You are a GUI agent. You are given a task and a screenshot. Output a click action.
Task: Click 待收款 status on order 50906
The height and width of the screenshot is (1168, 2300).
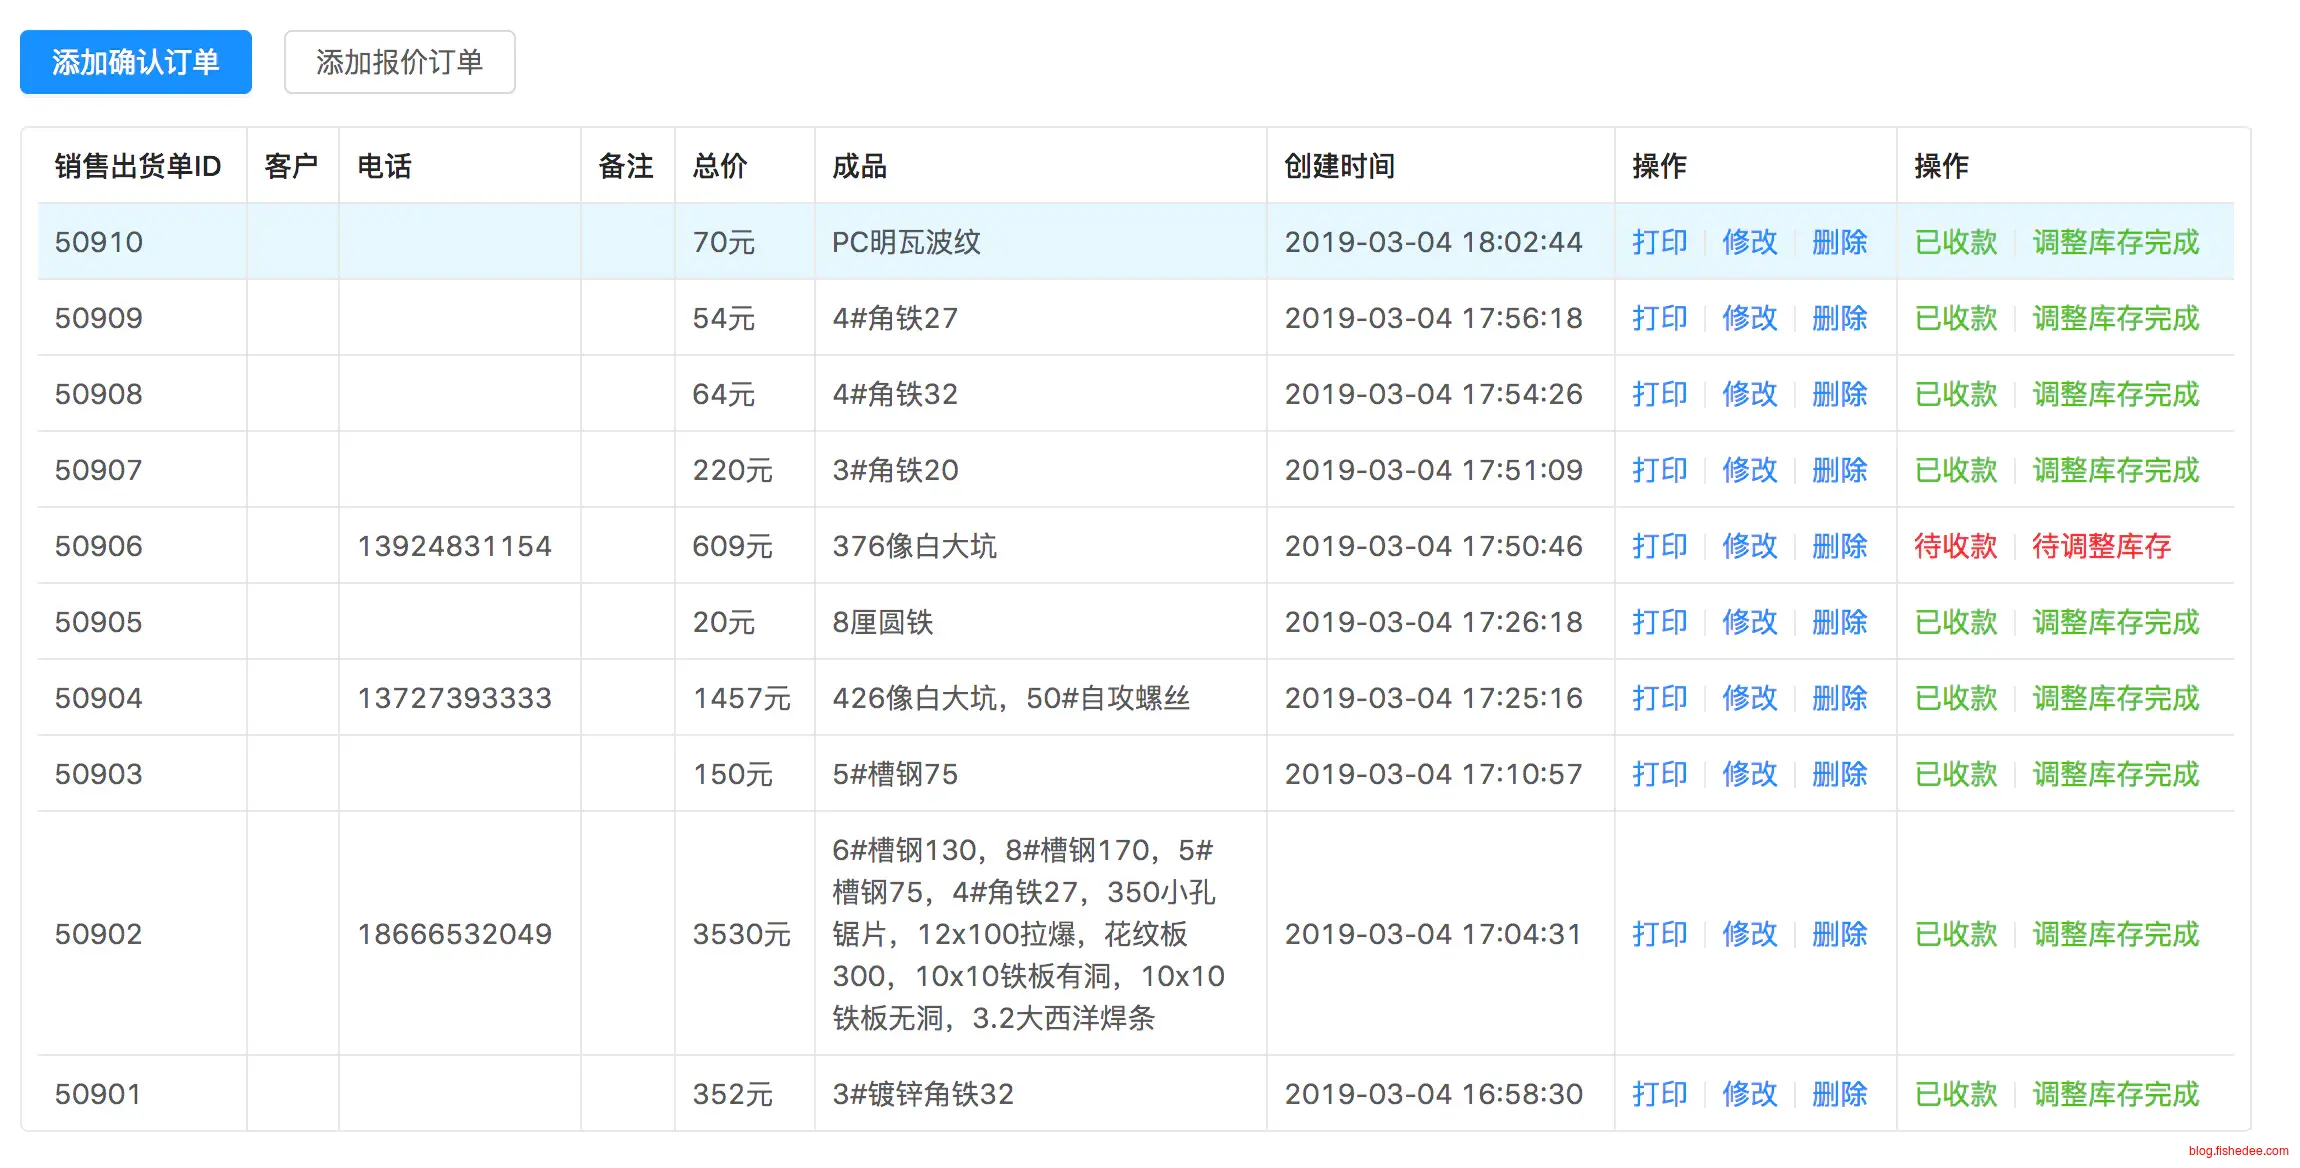(x=1955, y=546)
